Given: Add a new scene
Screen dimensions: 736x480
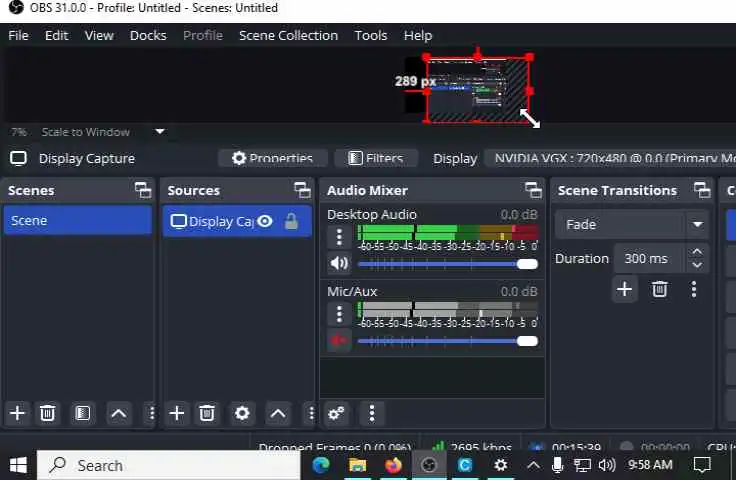Looking at the screenshot, I should coord(17,413).
